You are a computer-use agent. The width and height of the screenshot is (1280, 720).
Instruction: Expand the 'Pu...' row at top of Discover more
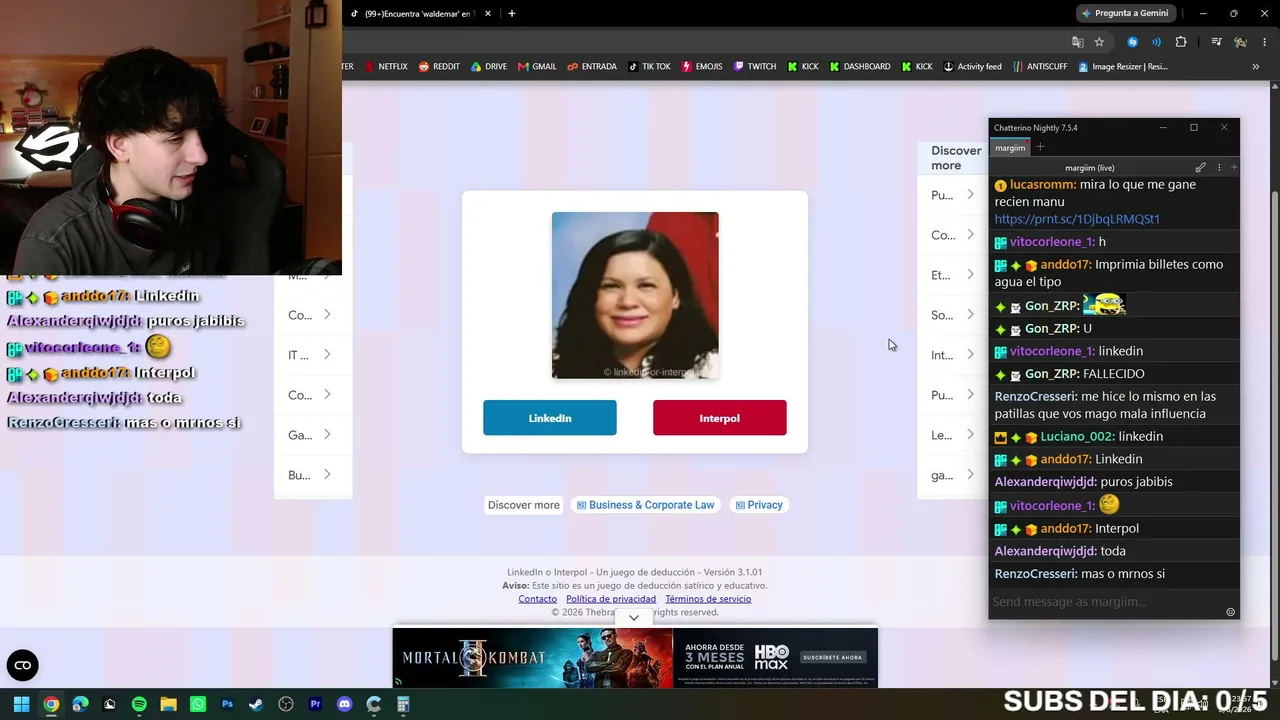point(952,195)
